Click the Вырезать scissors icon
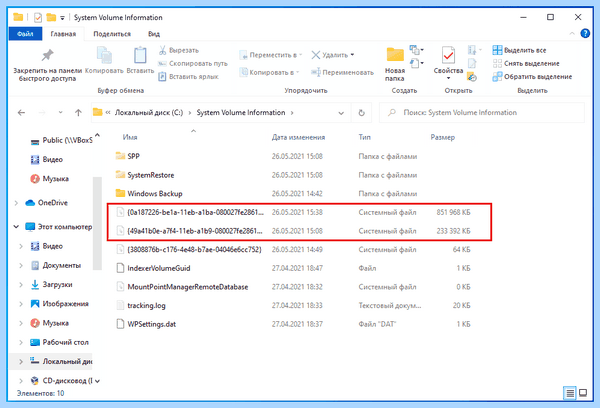 point(162,50)
